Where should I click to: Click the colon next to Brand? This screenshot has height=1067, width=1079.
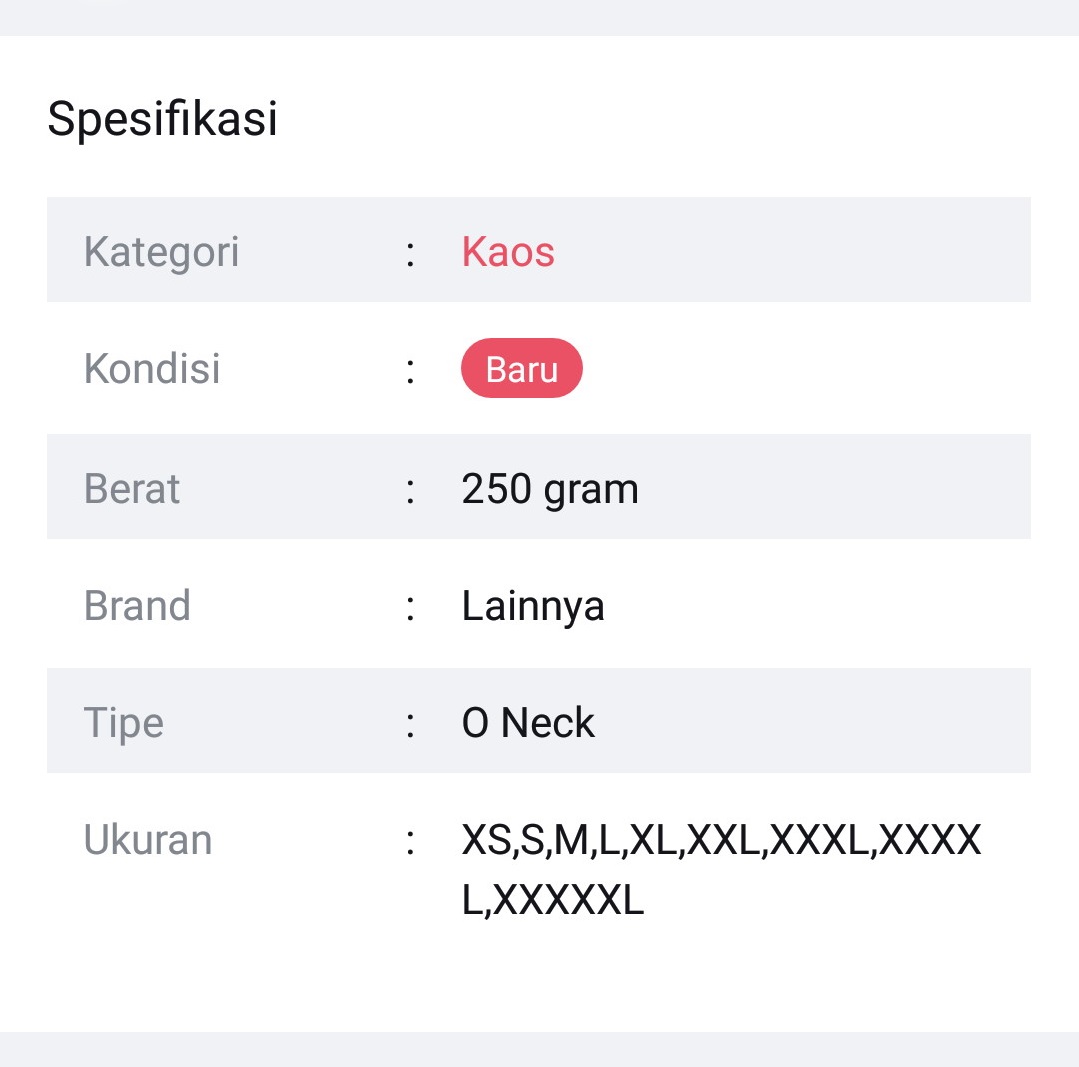pyautogui.click(x=410, y=608)
